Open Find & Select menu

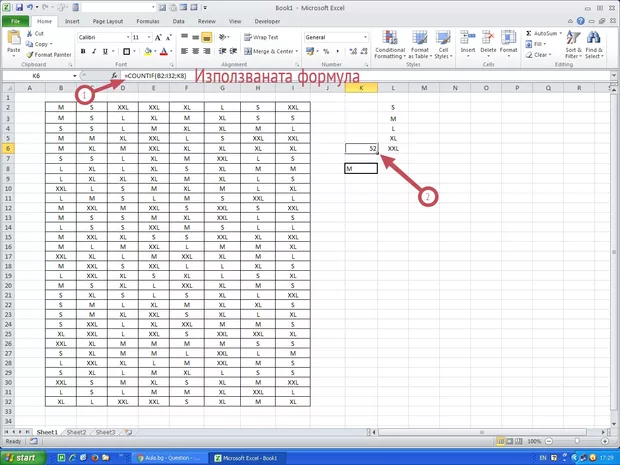click(594, 45)
